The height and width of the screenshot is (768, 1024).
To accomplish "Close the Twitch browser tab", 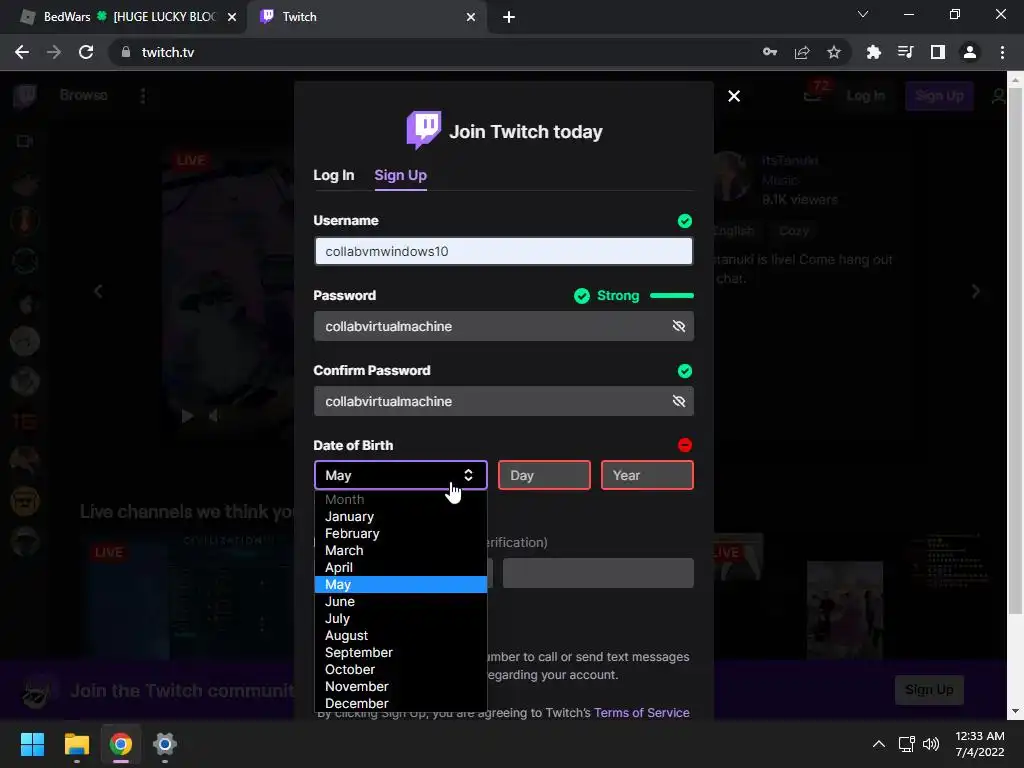I will pyautogui.click(x=471, y=17).
